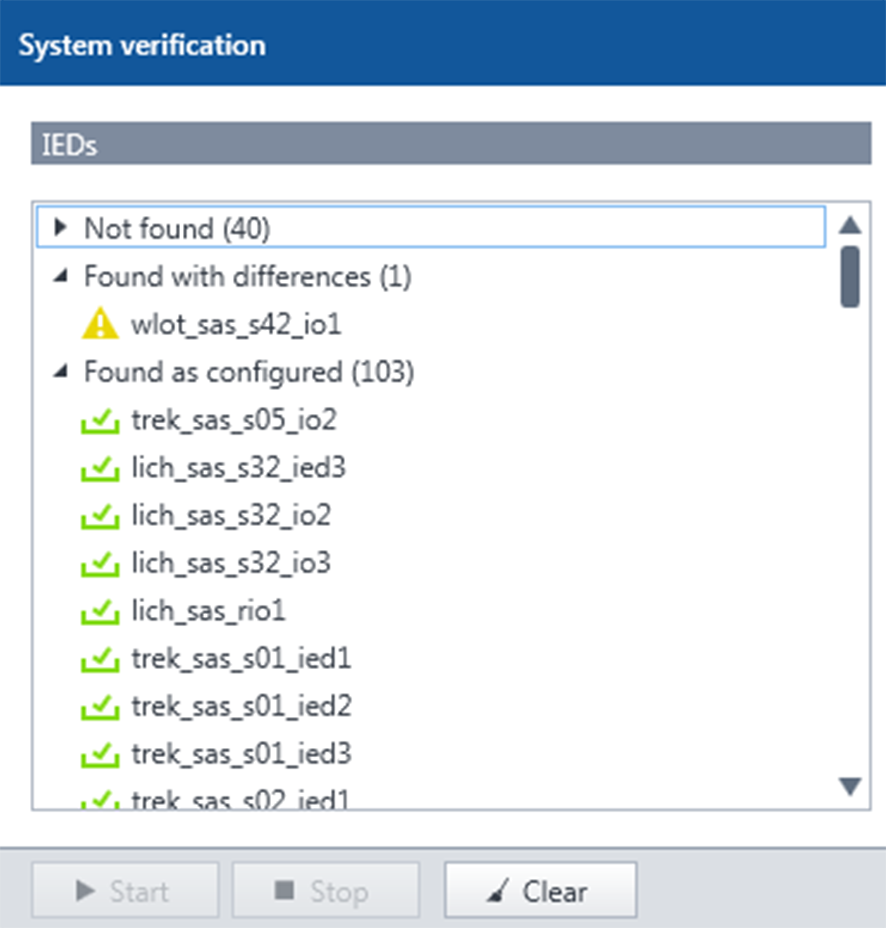Click the IED list scrollbar thumb
Screen dimensions: 886x928
(x=850, y=276)
